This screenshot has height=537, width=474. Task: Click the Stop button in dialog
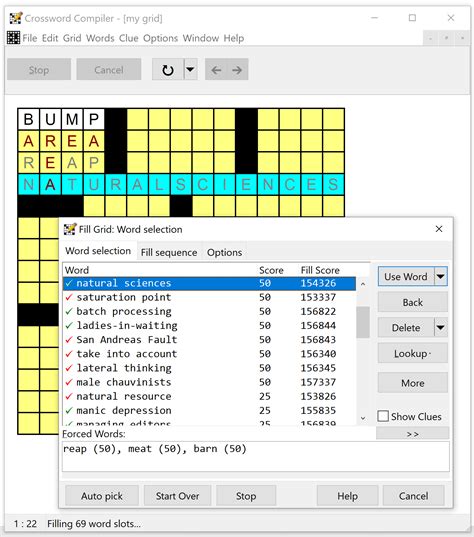coord(246,496)
